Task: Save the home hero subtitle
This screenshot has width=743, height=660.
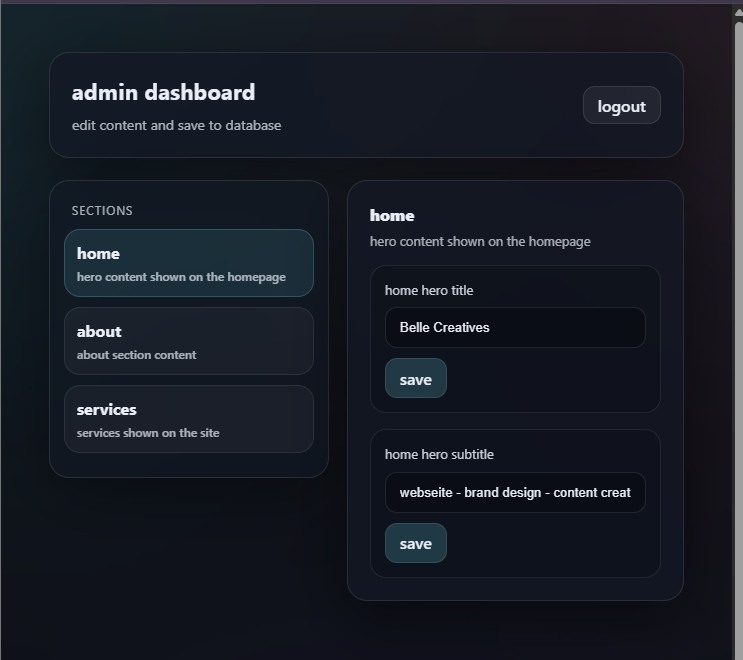Action: pos(416,543)
